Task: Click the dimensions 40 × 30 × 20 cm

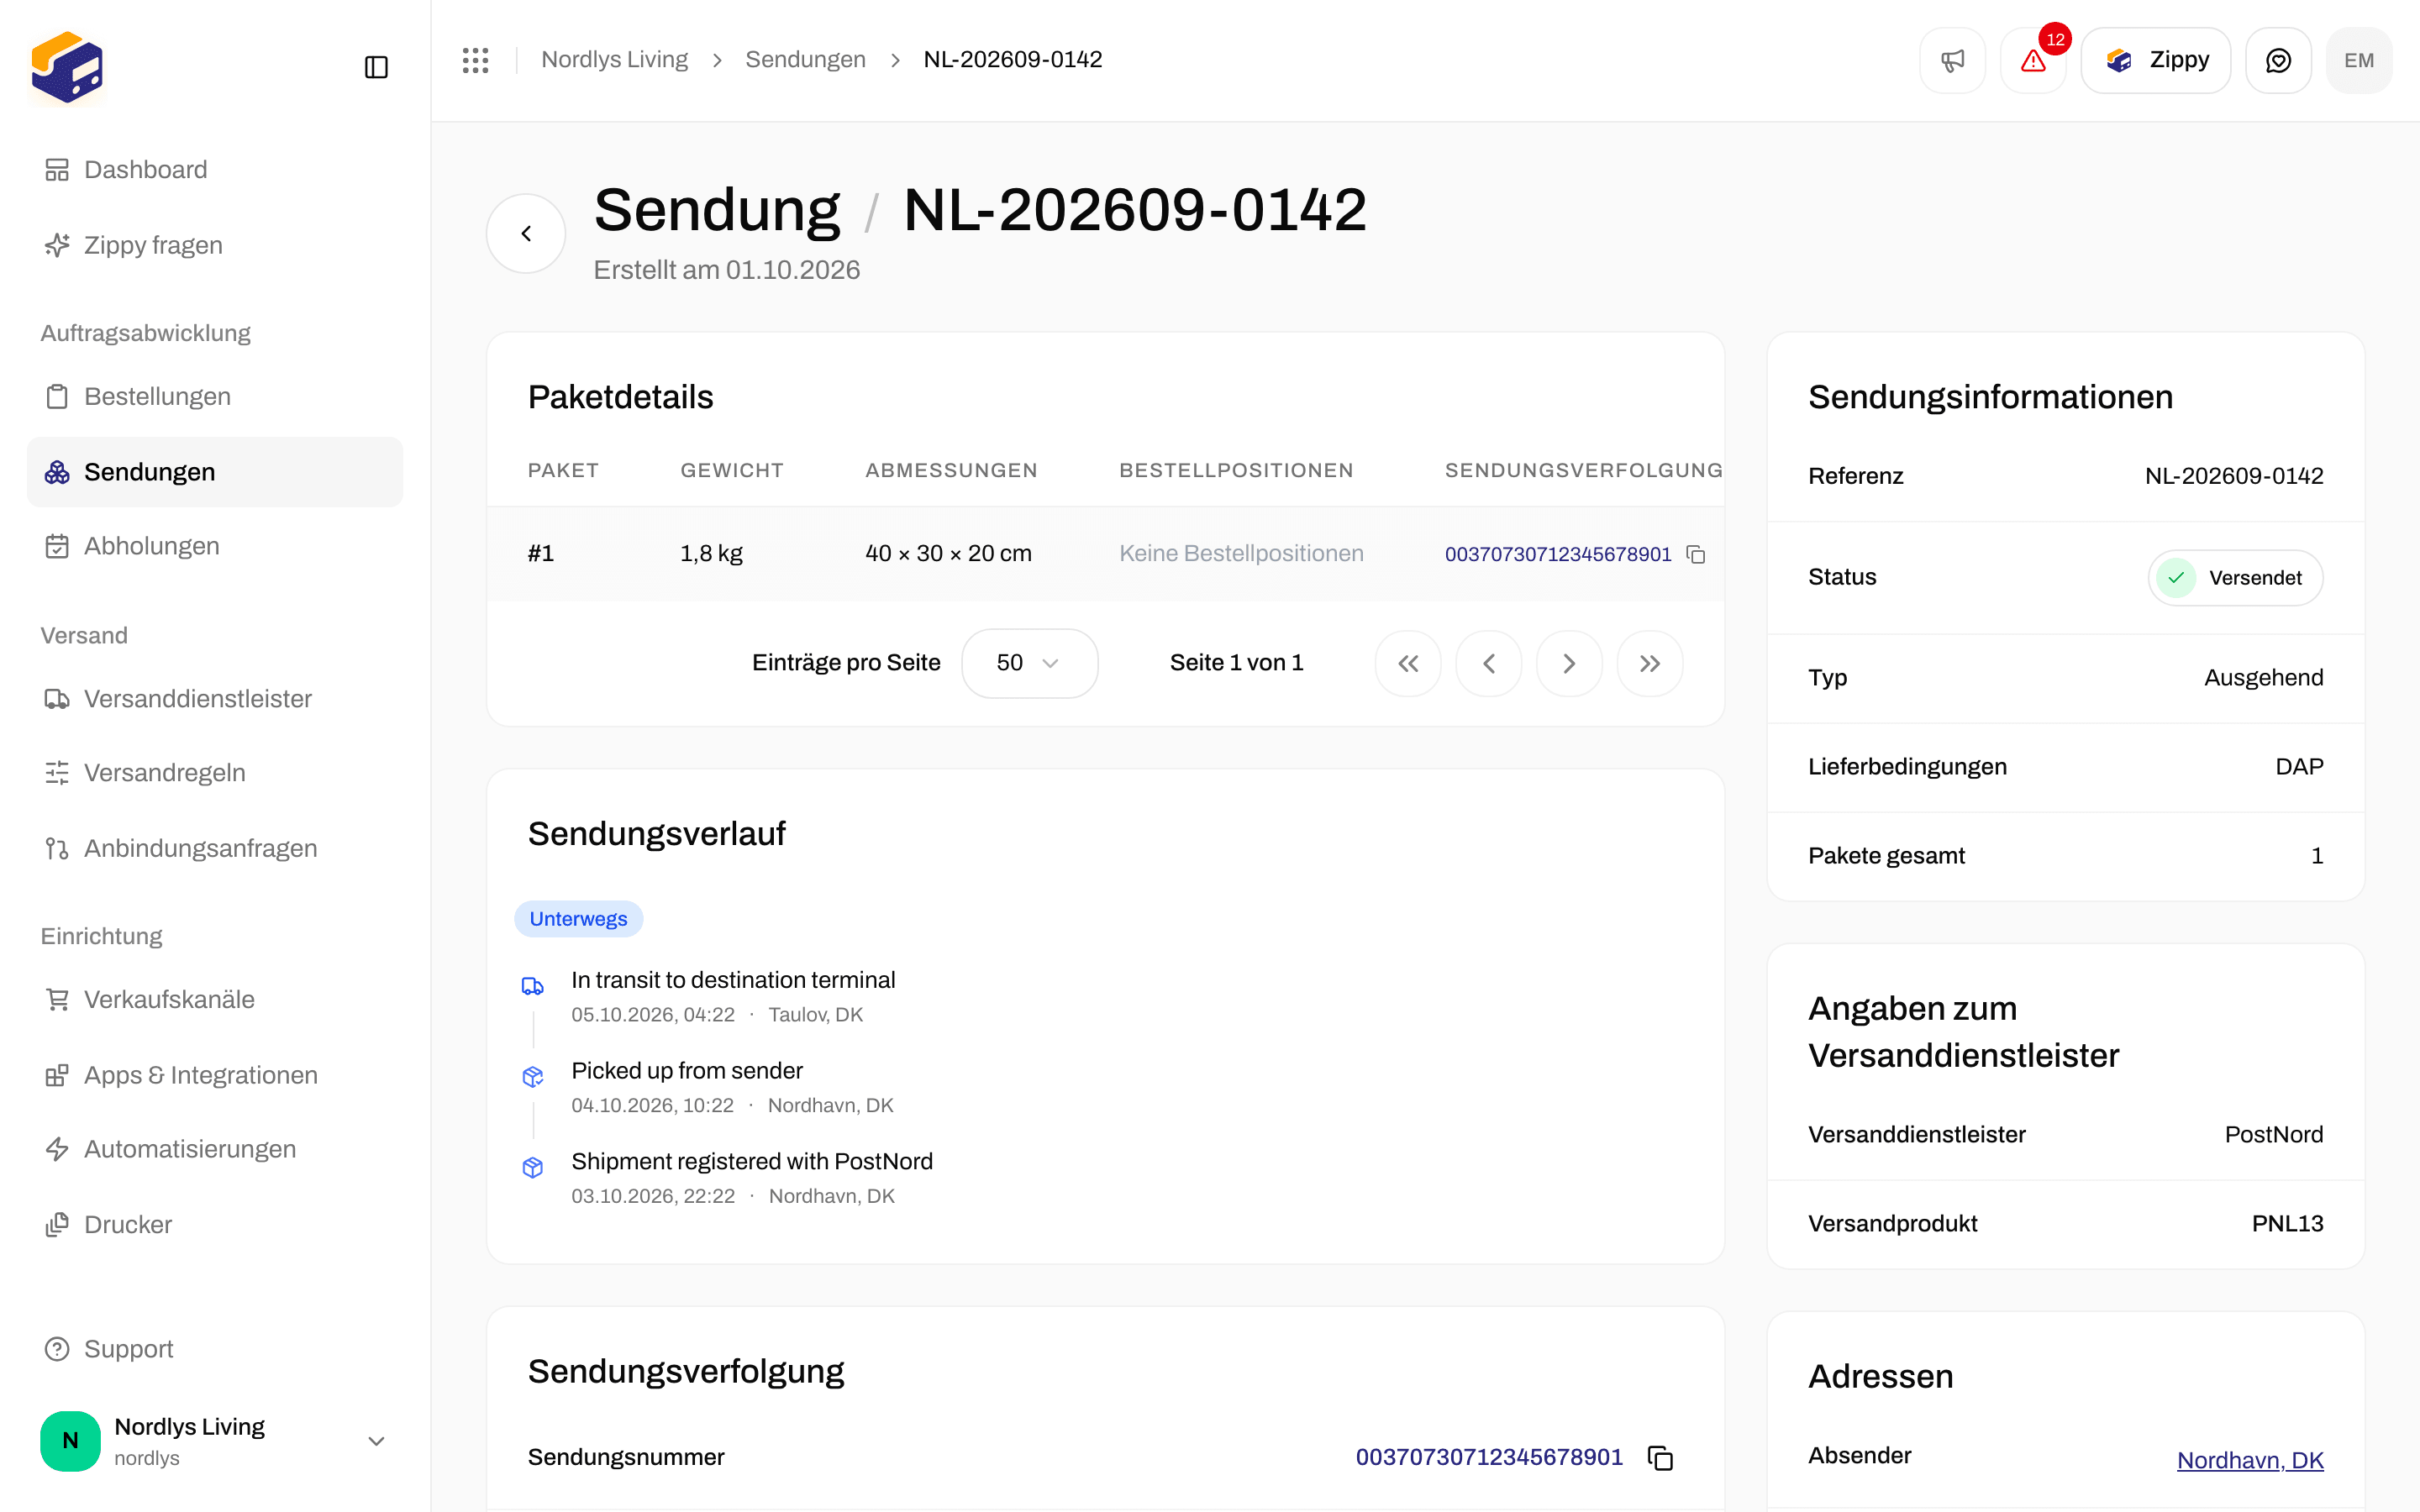Action: click(x=948, y=554)
